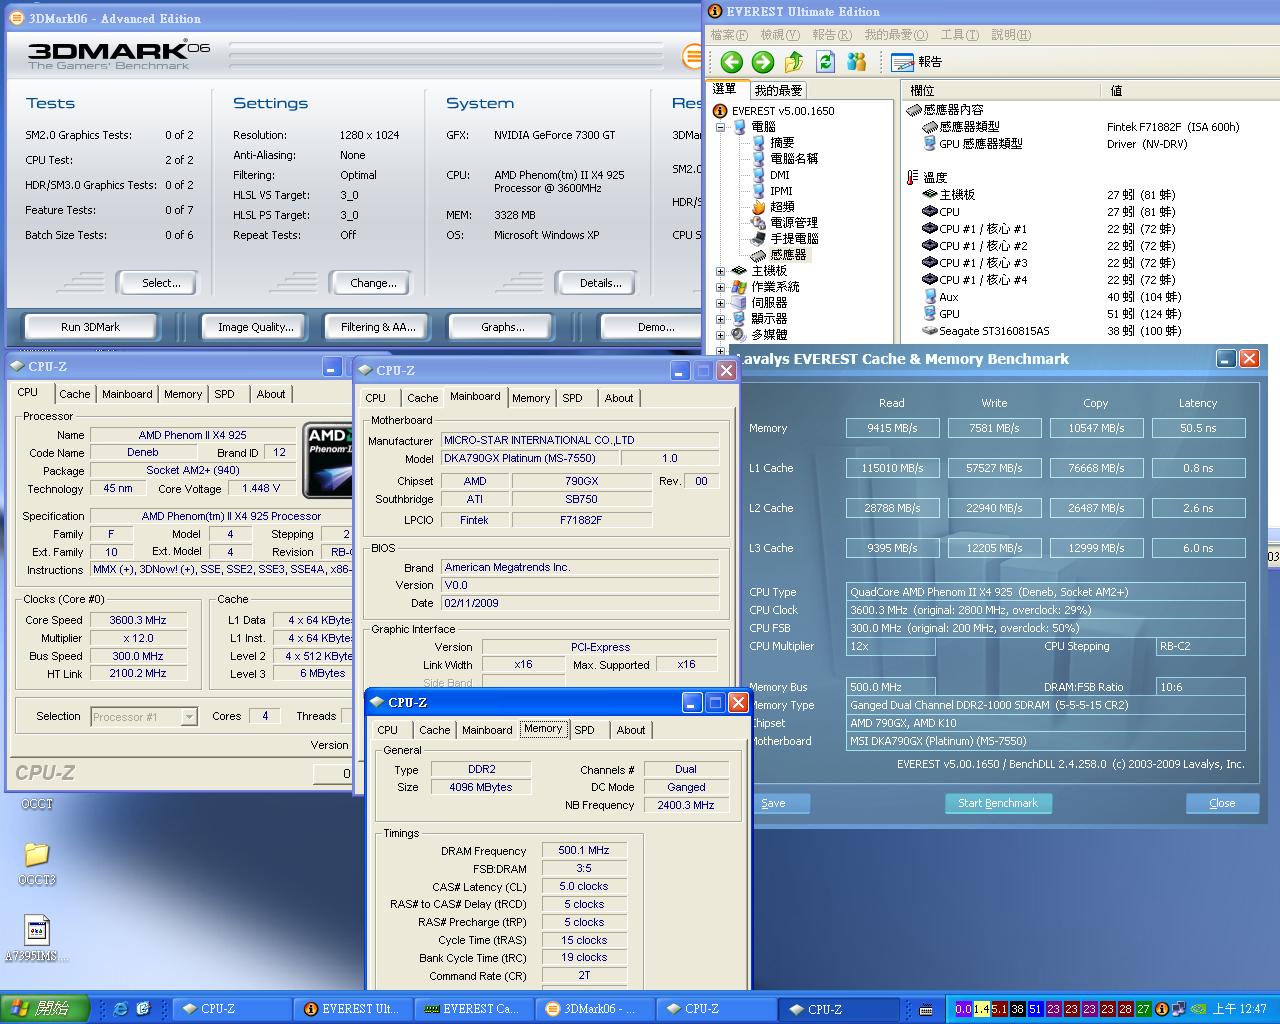This screenshot has height=1024, width=1280.
Task: Expand the 主機板 node in EVEREST tree
Action: point(720,271)
